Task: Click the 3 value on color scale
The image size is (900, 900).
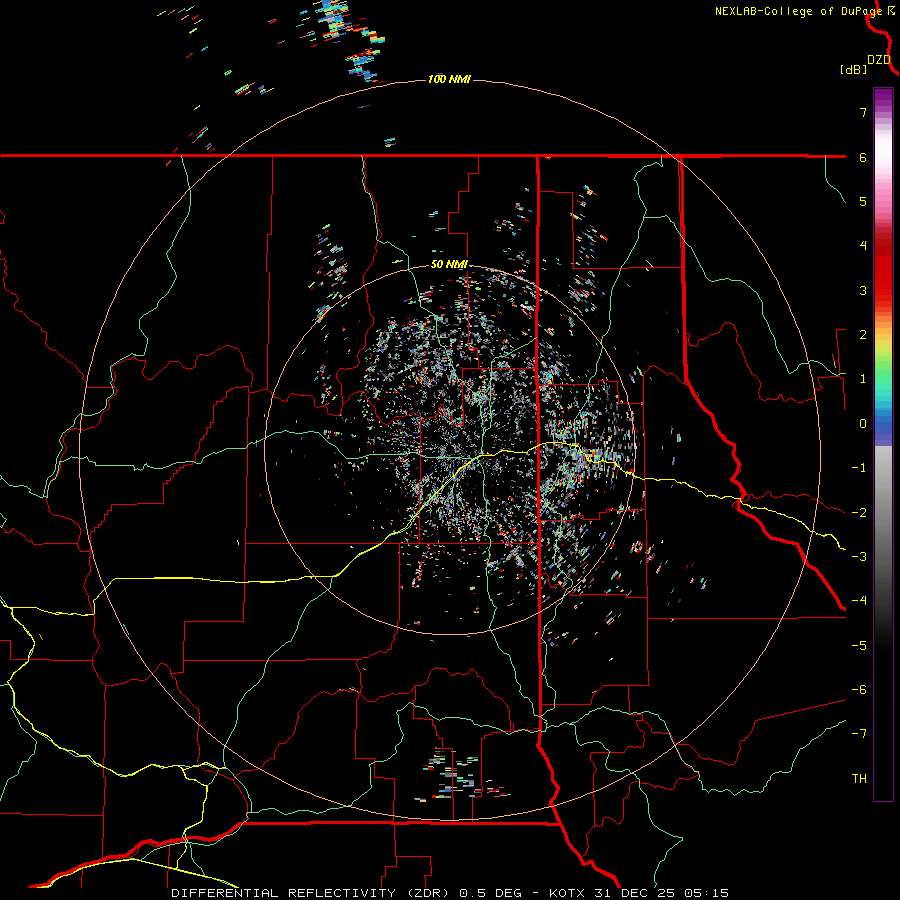Action: pyautogui.click(x=863, y=290)
